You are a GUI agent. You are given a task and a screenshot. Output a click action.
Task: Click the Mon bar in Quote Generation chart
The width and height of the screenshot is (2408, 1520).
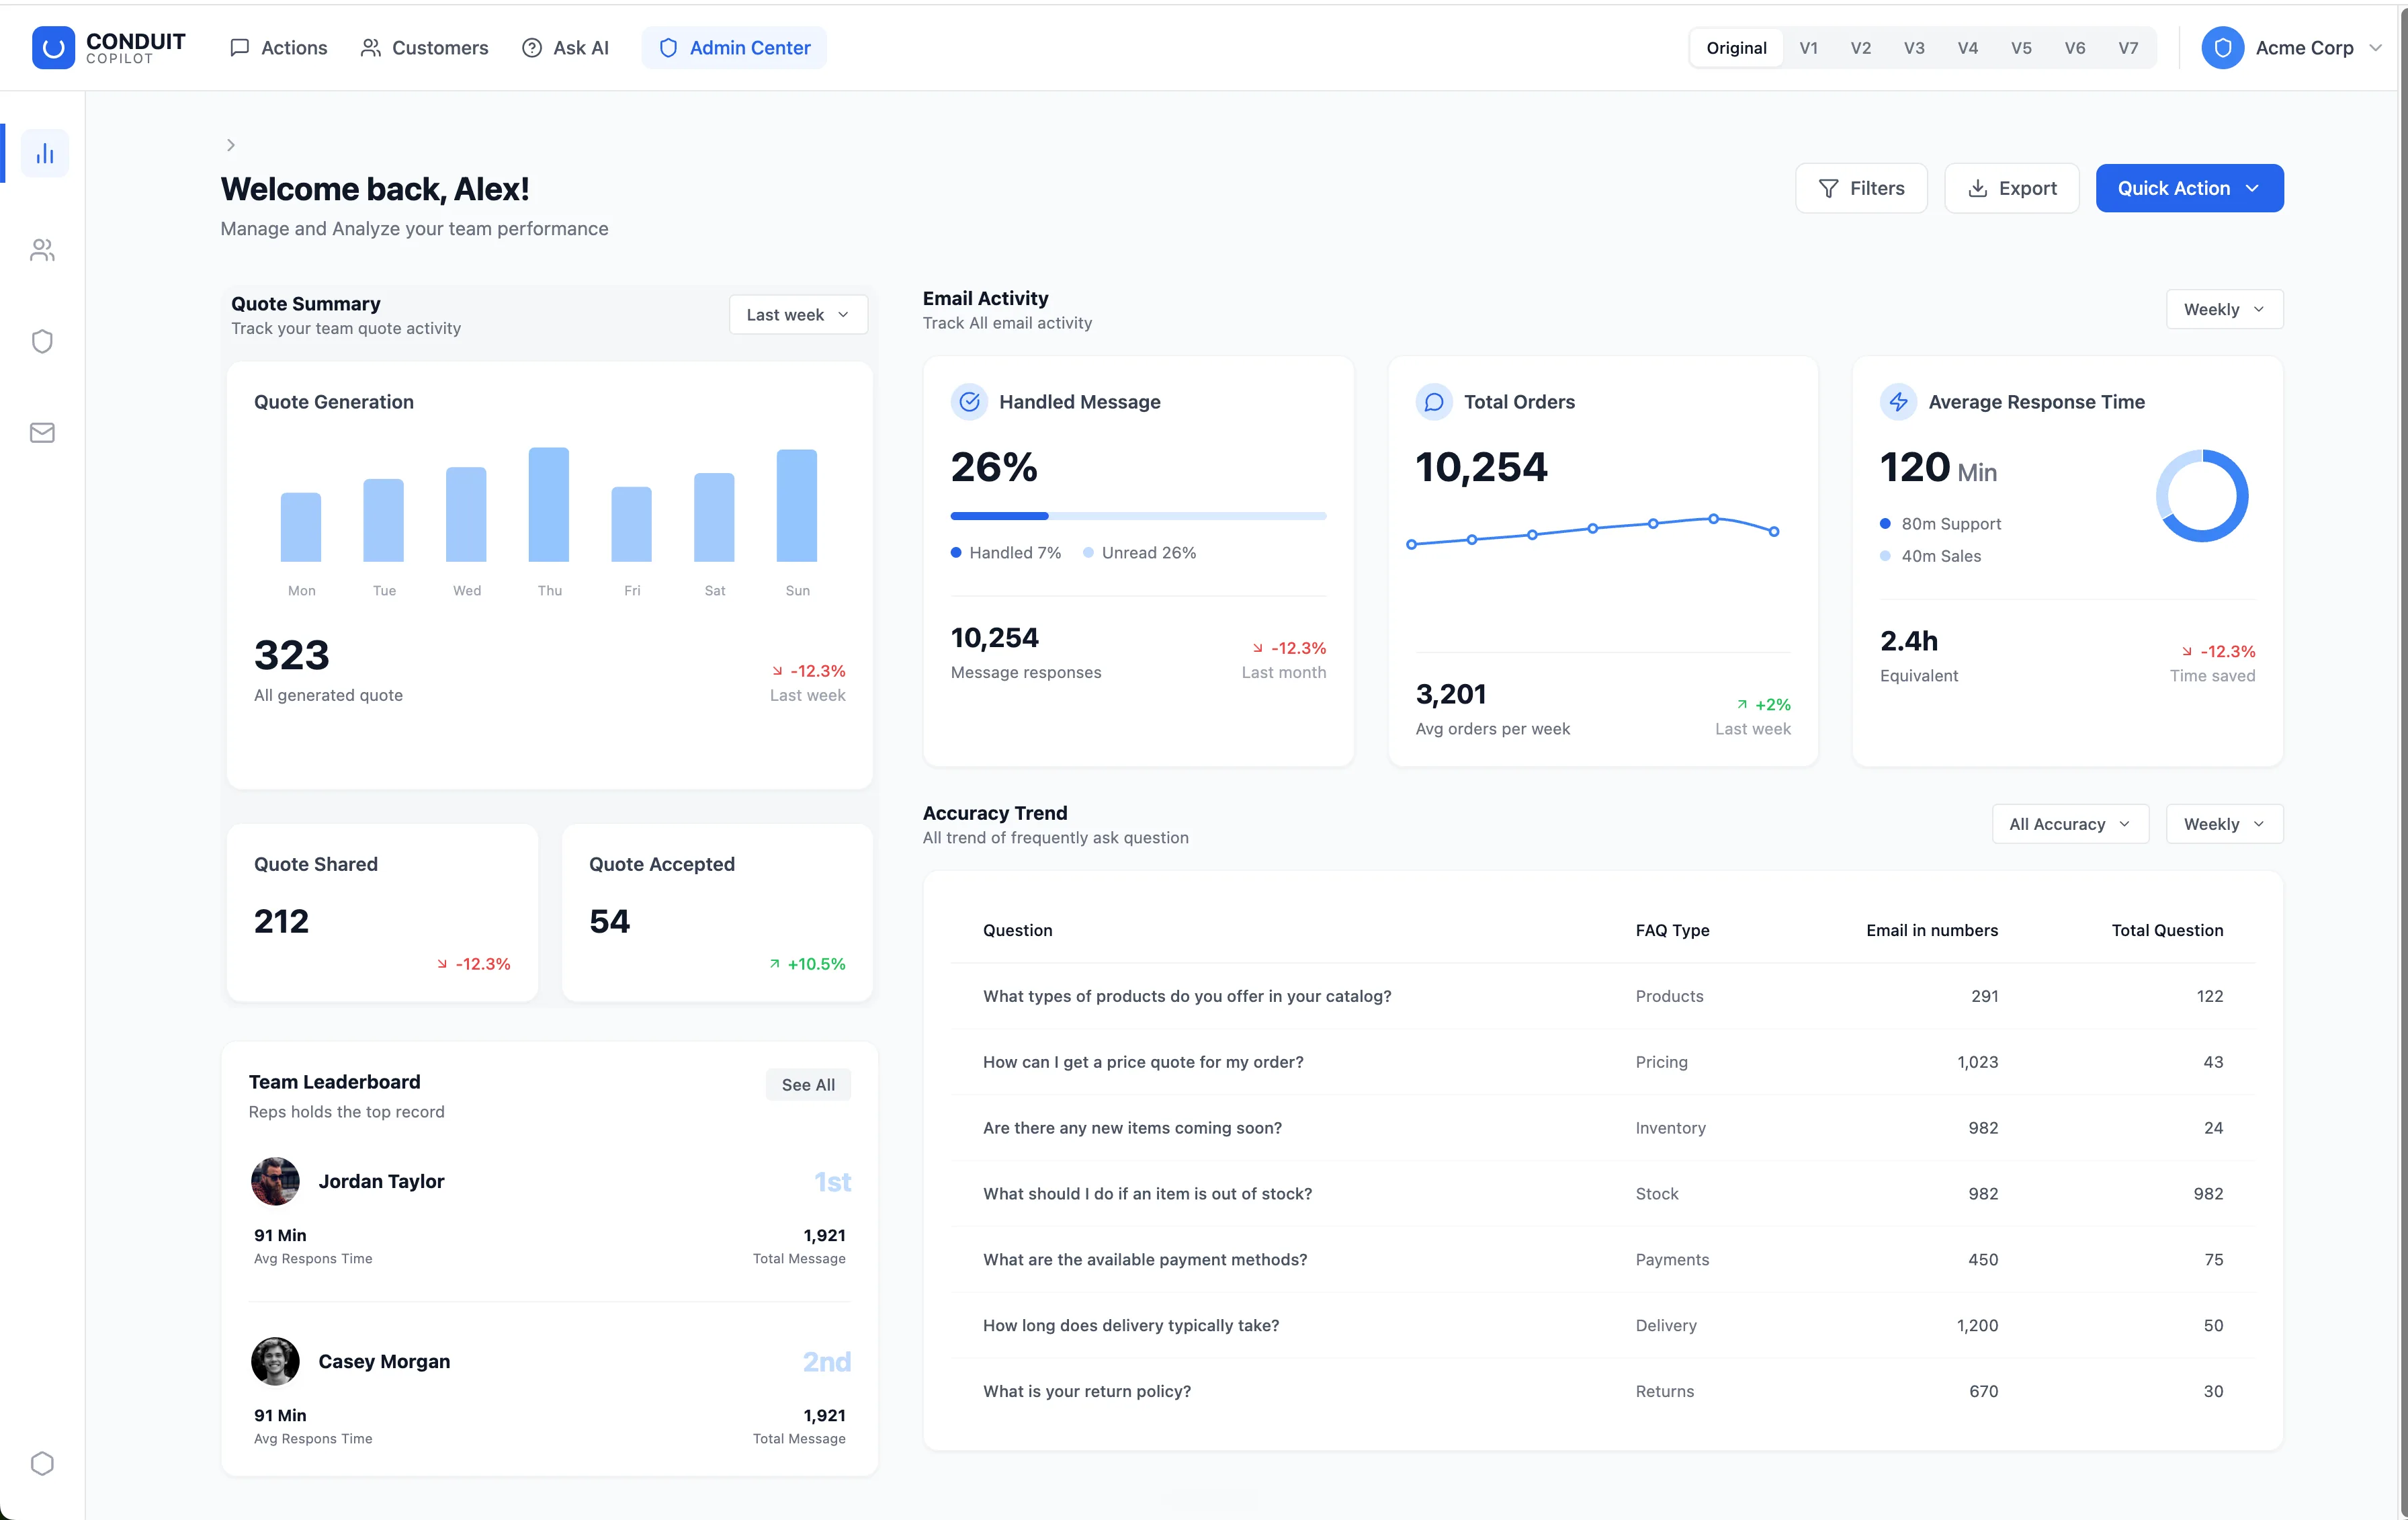click(x=301, y=527)
